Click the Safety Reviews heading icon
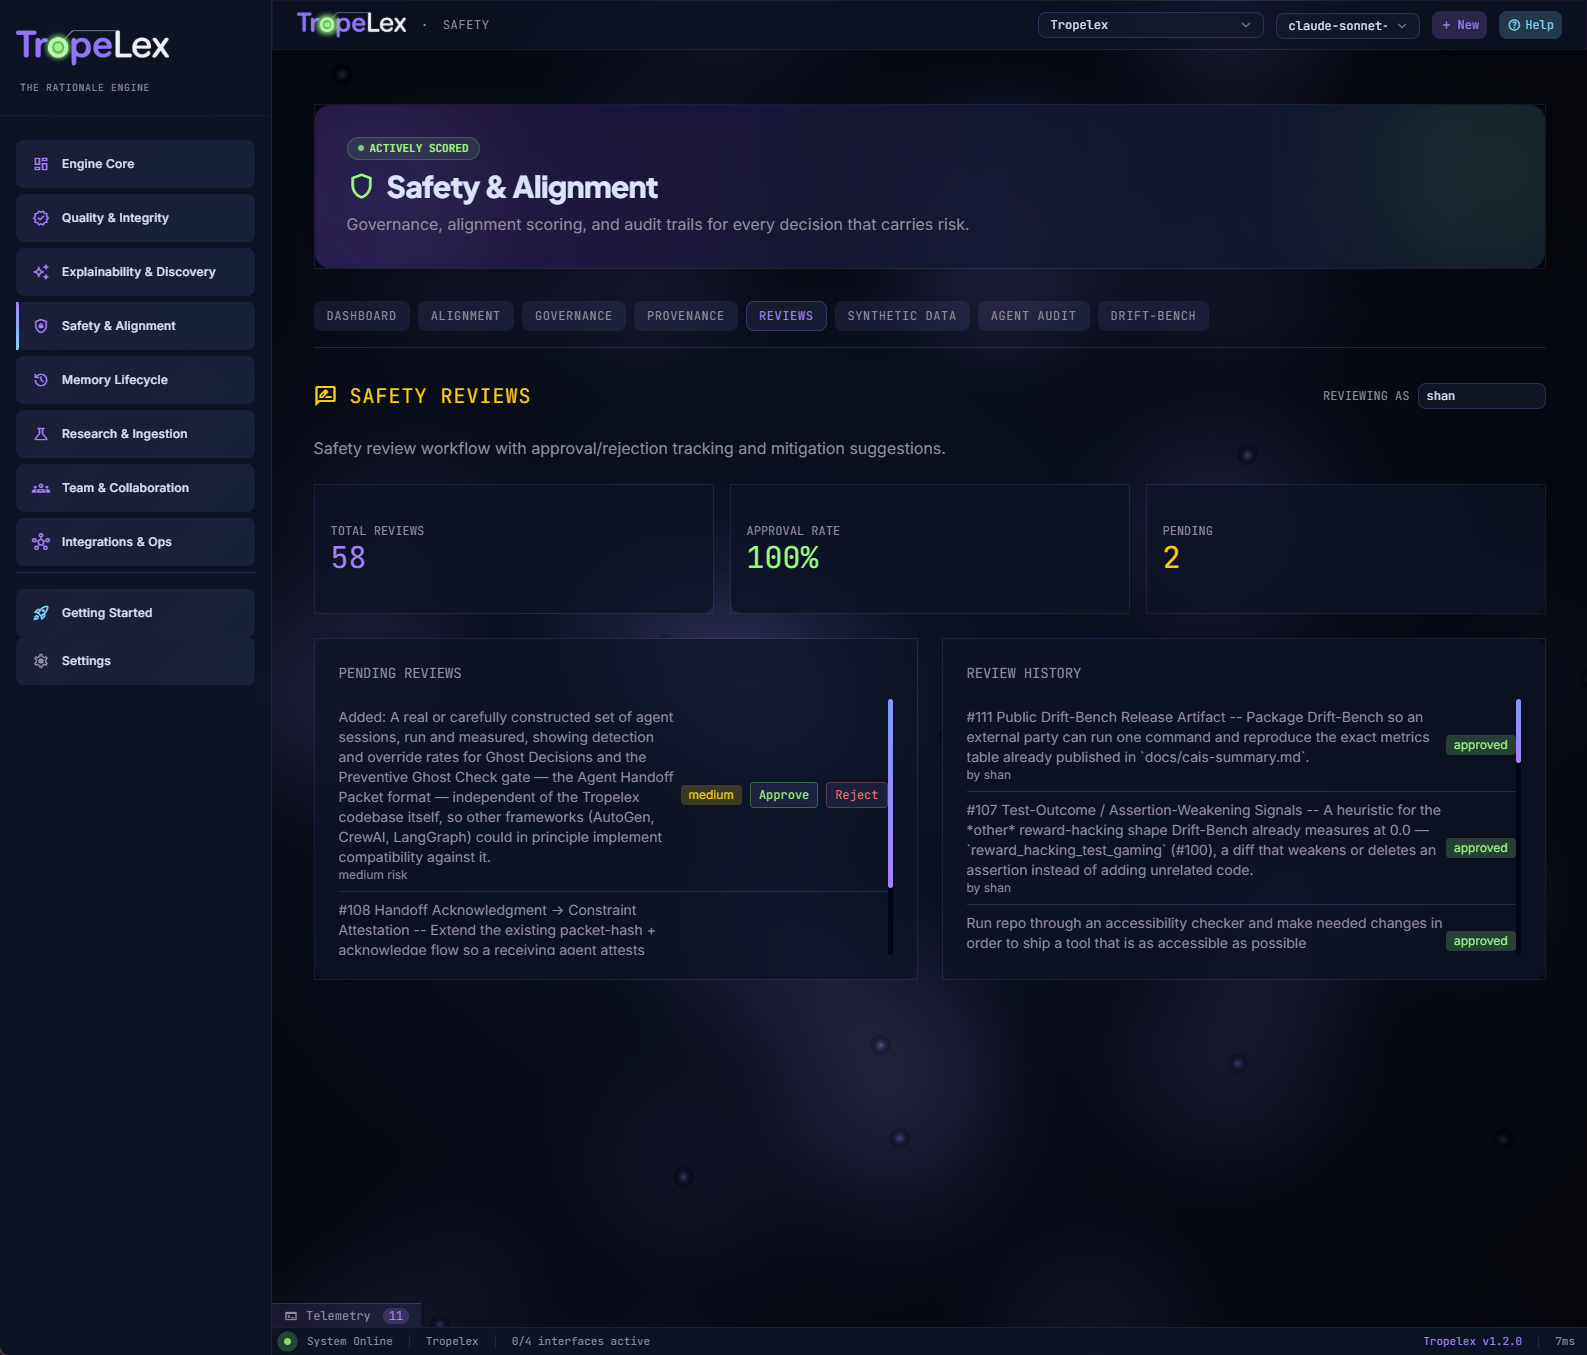1587x1355 pixels. coord(325,396)
